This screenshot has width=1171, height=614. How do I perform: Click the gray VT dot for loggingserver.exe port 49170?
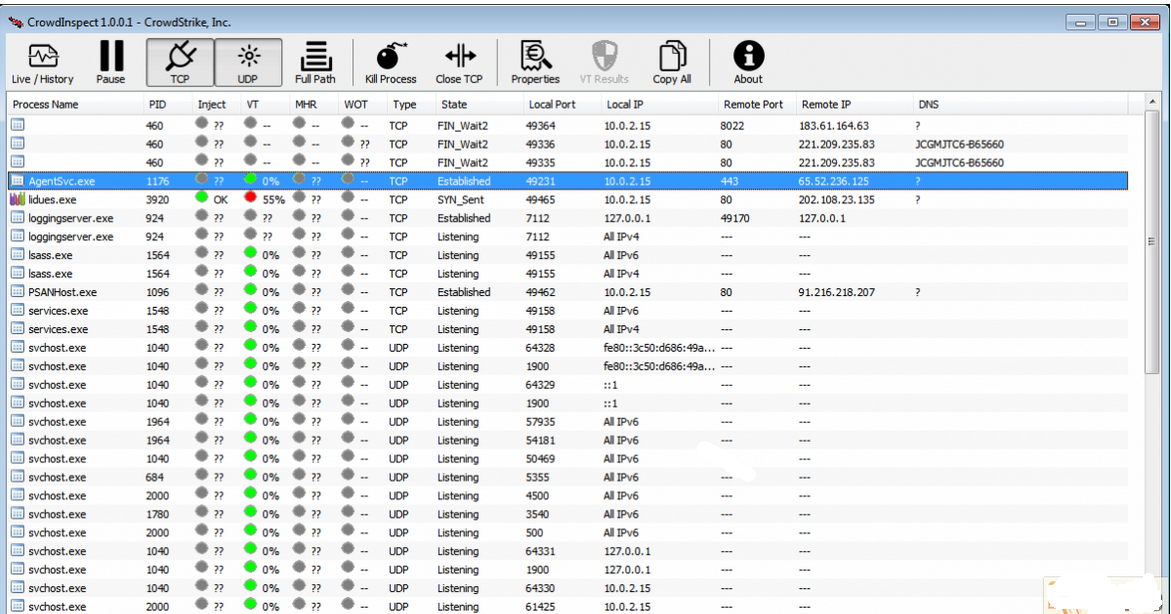(251, 217)
